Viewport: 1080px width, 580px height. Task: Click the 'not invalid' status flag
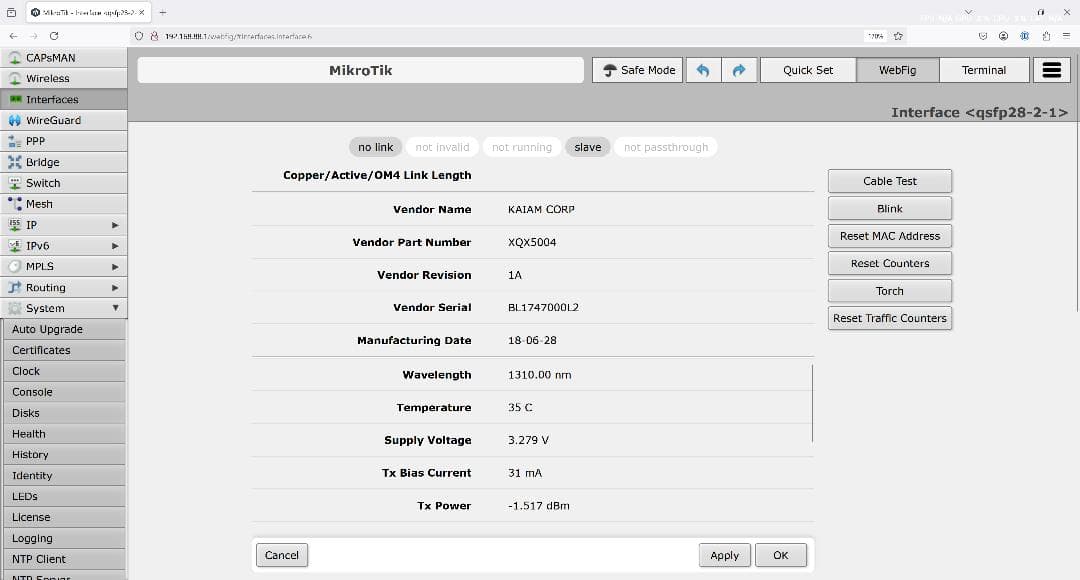point(442,147)
